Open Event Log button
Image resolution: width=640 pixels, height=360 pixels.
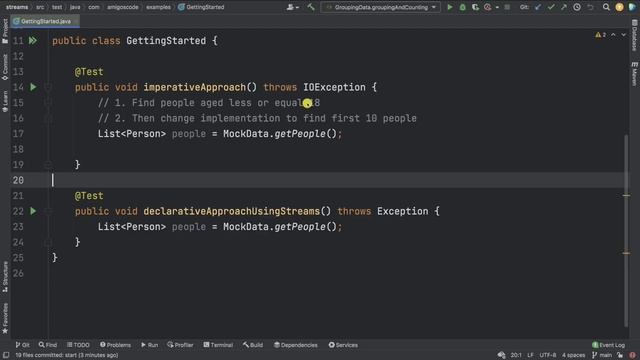point(608,345)
